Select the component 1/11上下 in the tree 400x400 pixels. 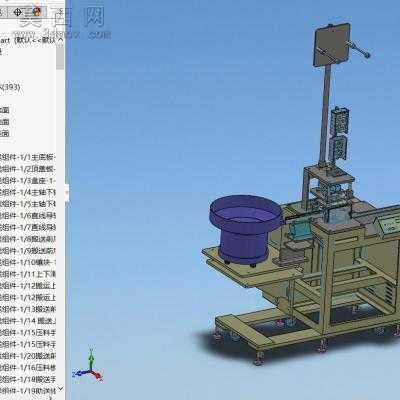tap(28, 274)
